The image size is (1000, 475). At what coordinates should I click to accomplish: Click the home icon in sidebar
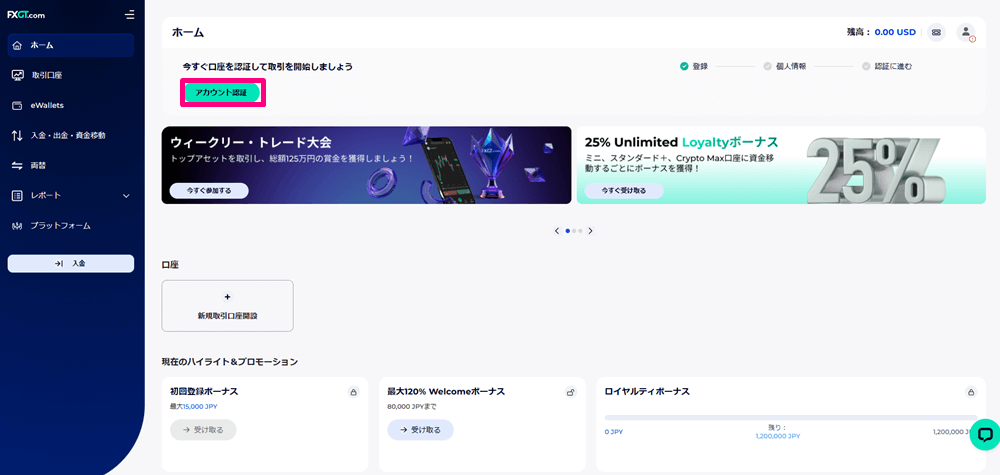17,45
